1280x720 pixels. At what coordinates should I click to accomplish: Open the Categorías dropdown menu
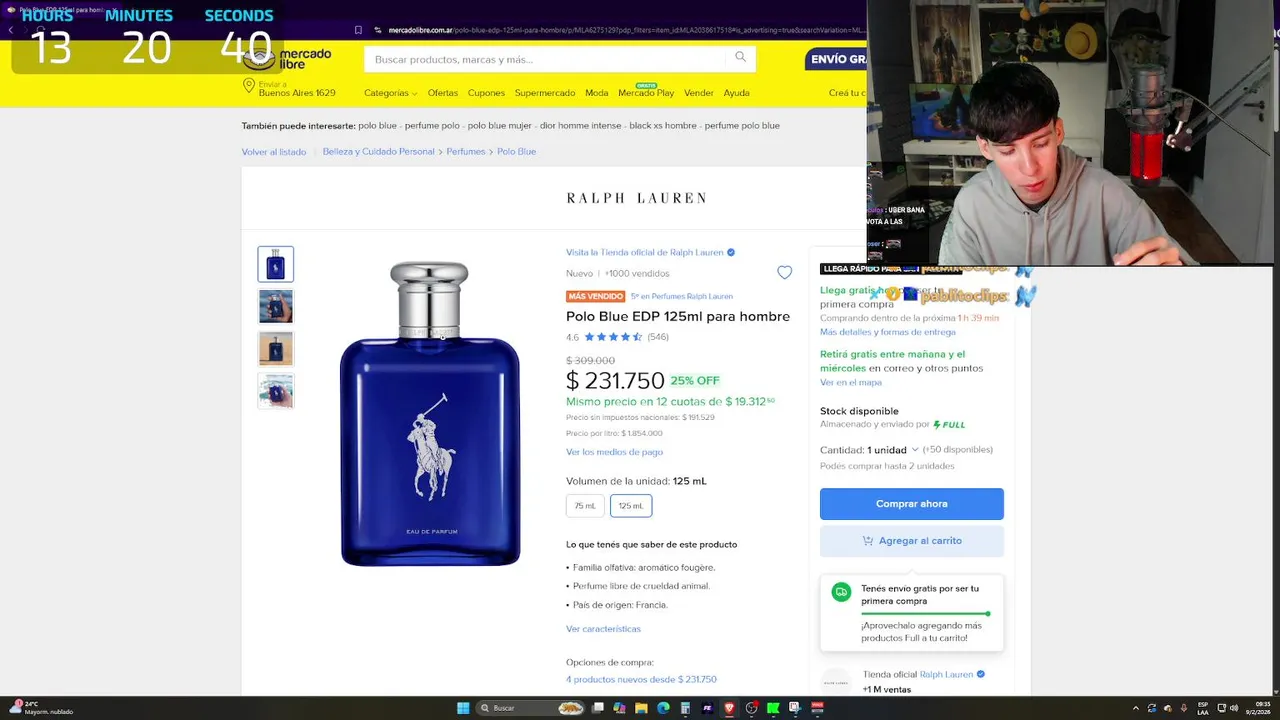coord(390,93)
